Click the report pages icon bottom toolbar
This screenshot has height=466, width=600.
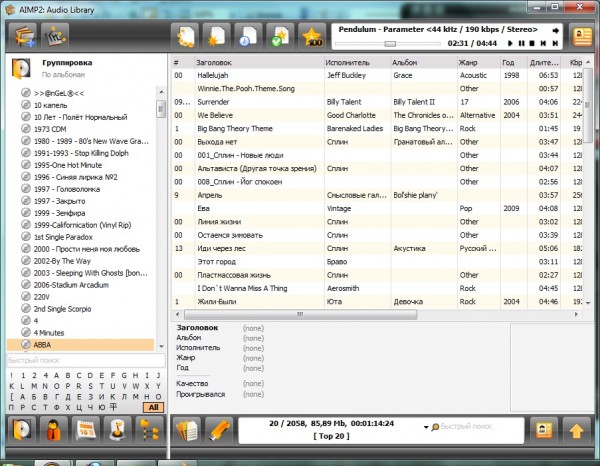pyautogui.click(x=187, y=430)
